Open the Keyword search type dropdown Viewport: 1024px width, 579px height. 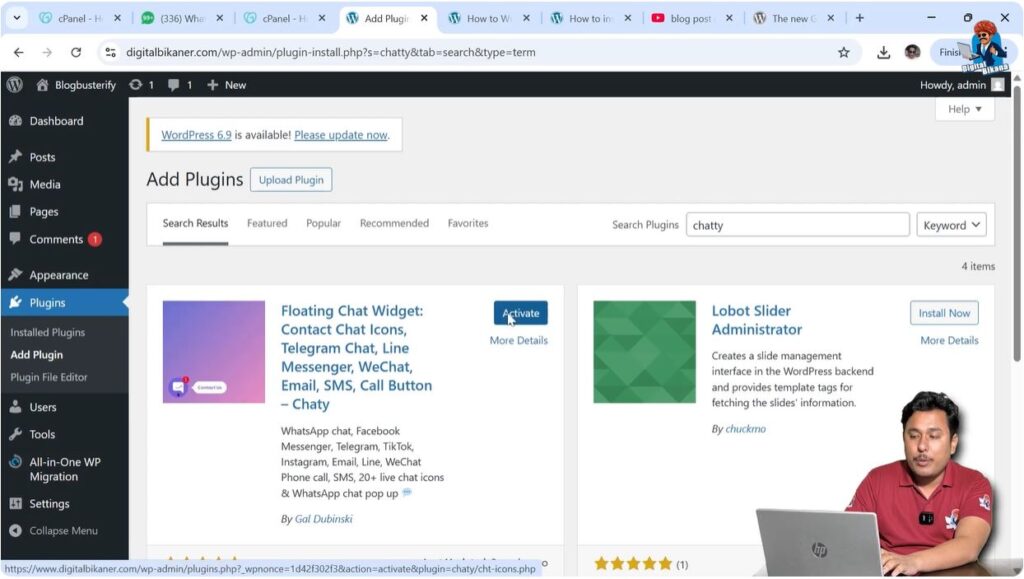coord(952,225)
